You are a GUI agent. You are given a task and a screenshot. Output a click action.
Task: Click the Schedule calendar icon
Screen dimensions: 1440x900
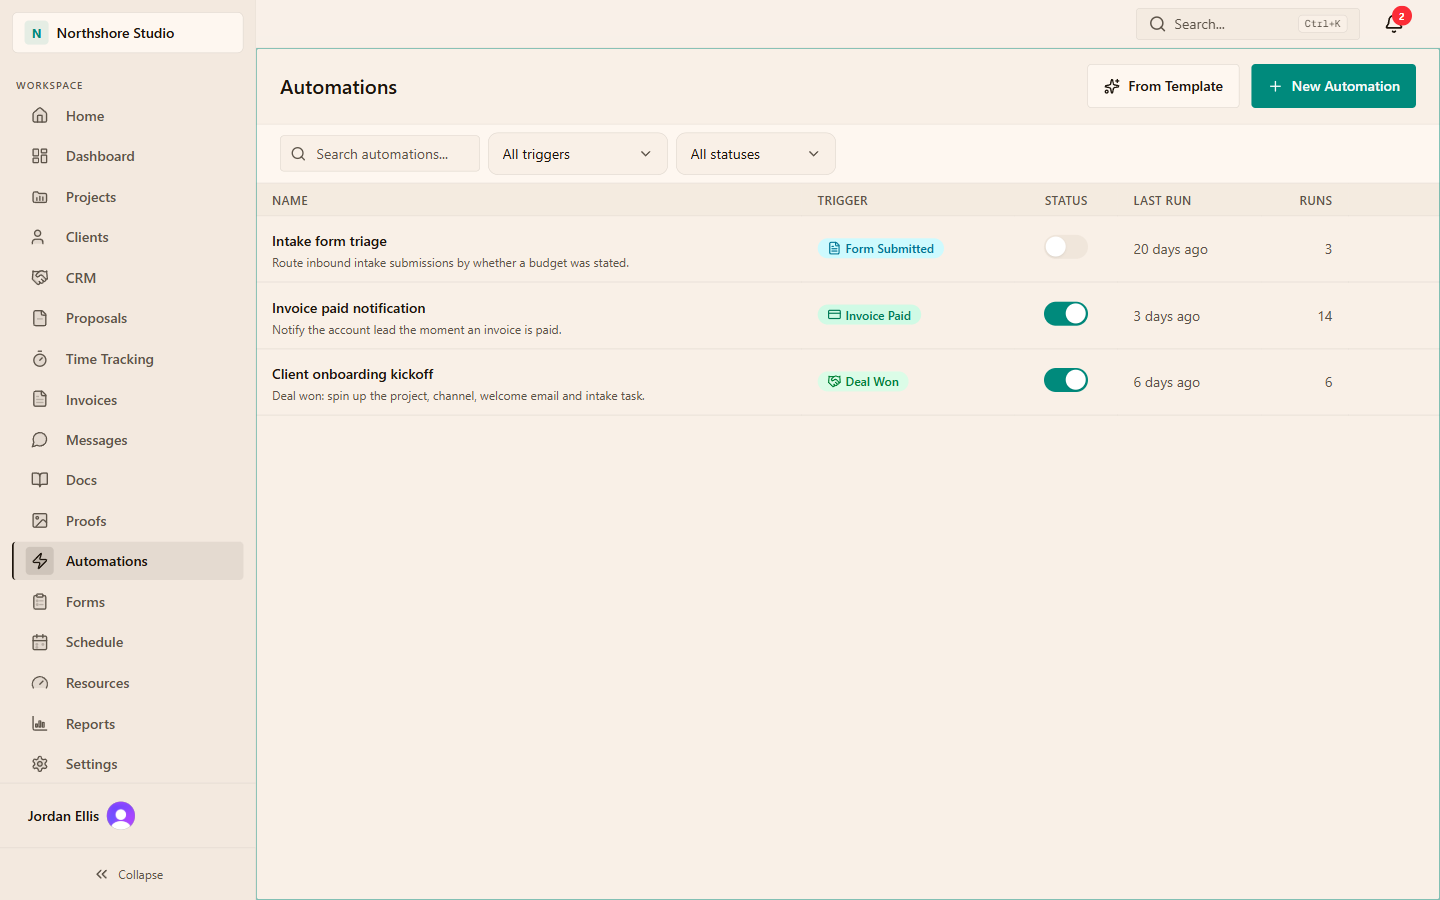(40, 642)
